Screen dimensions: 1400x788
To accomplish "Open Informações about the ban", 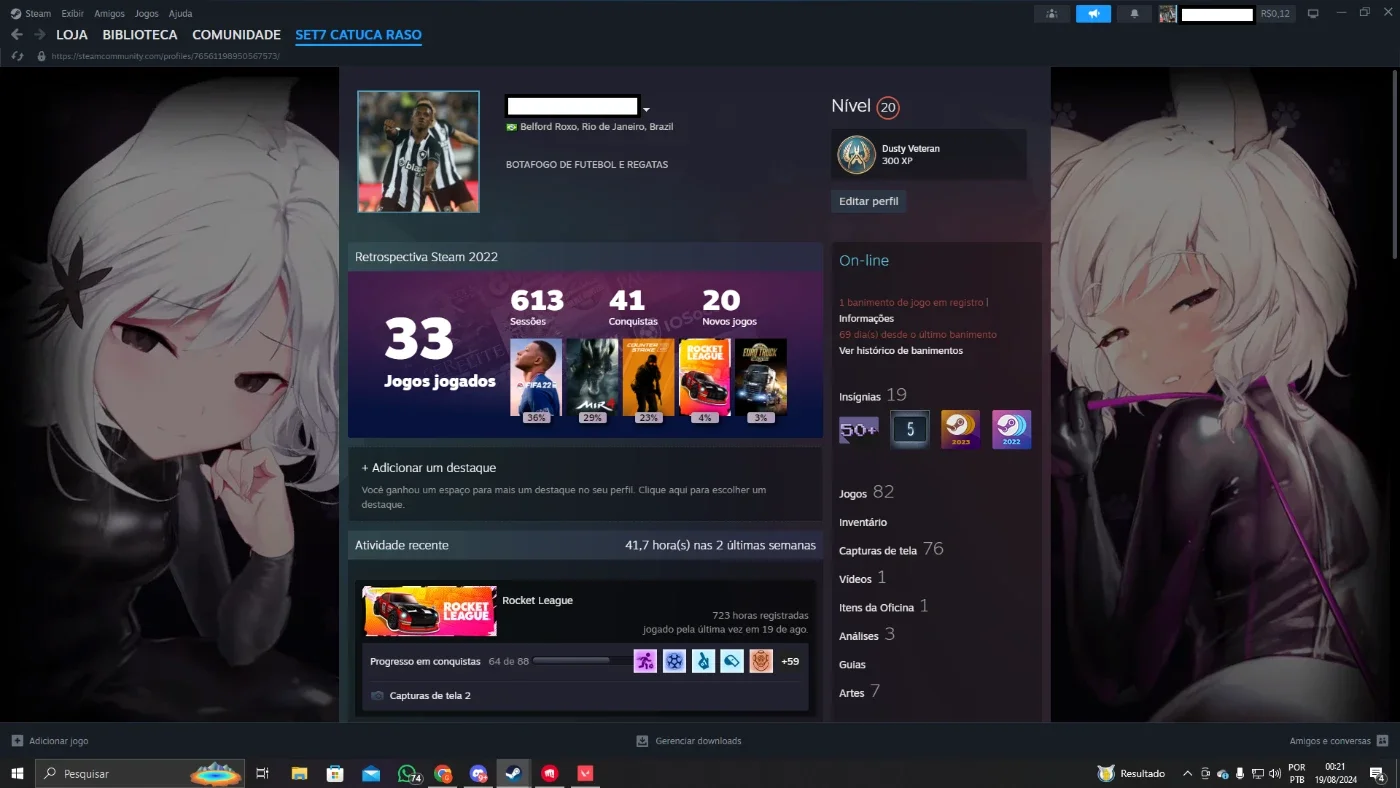I will (866, 318).
